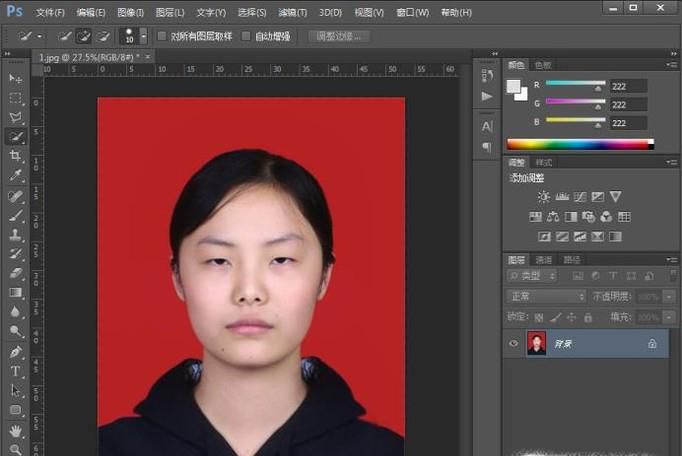Open the brush size picker dropdown
682x456 pixels.
[143, 36]
